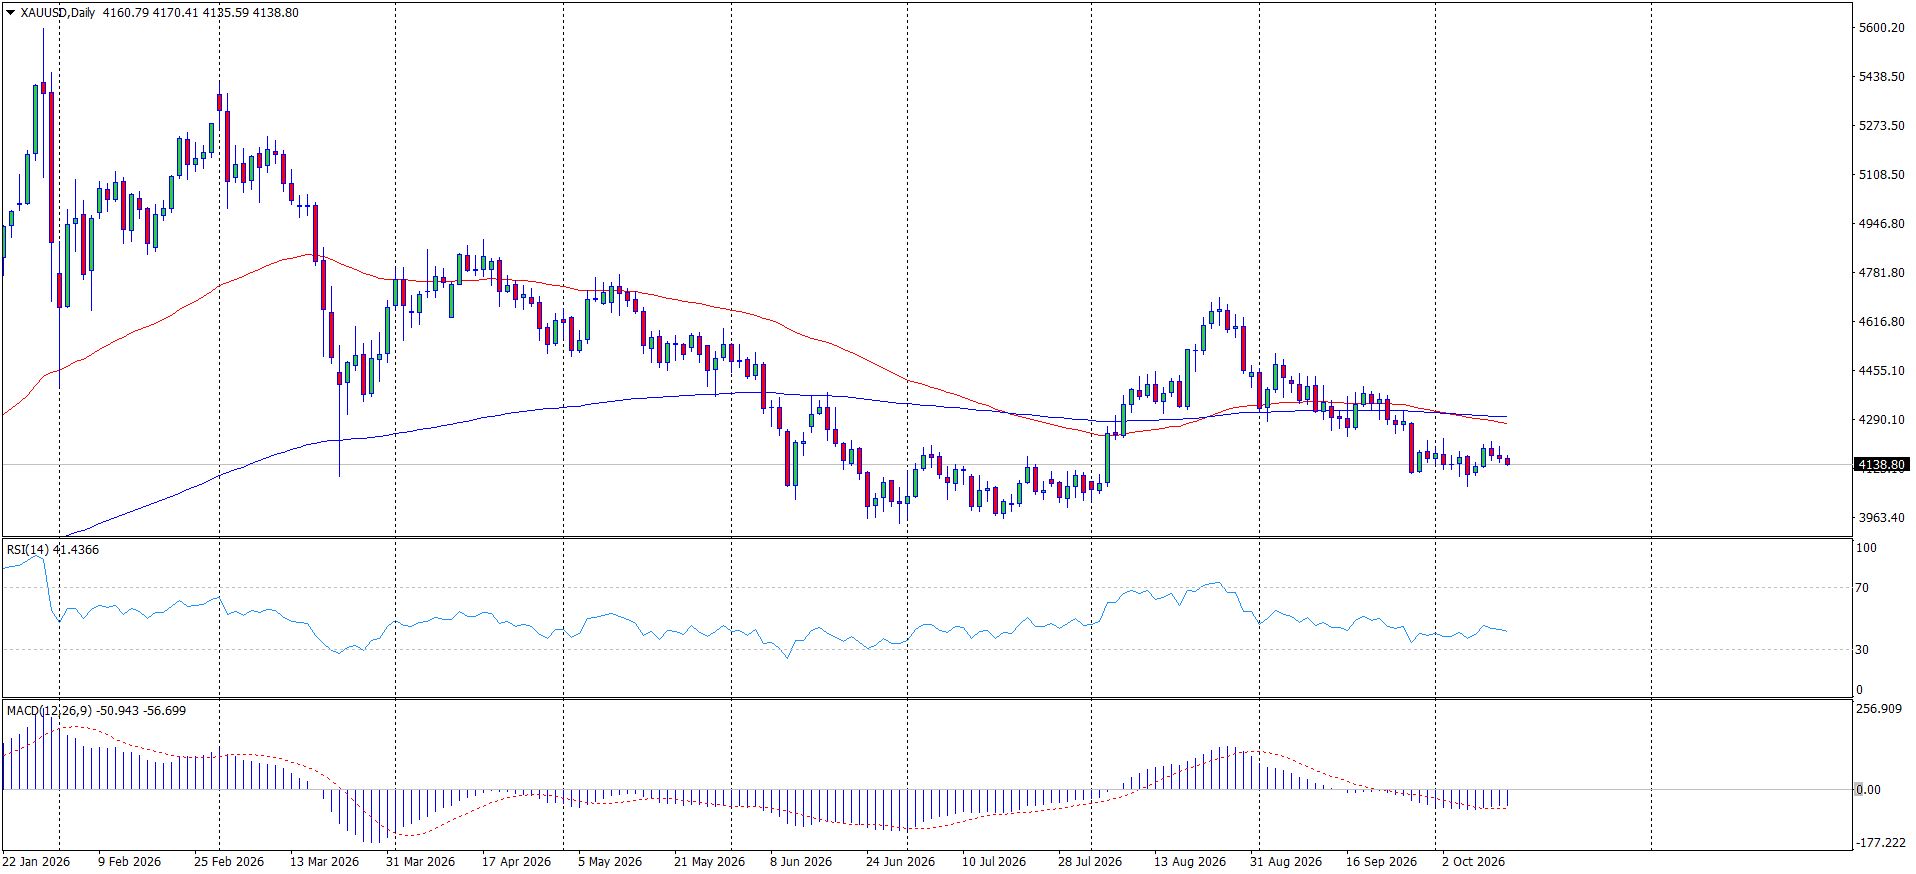The image size is (1916, 874).
Task: Click the 5273.50 price axis label
Action: tap(1881, 126)
